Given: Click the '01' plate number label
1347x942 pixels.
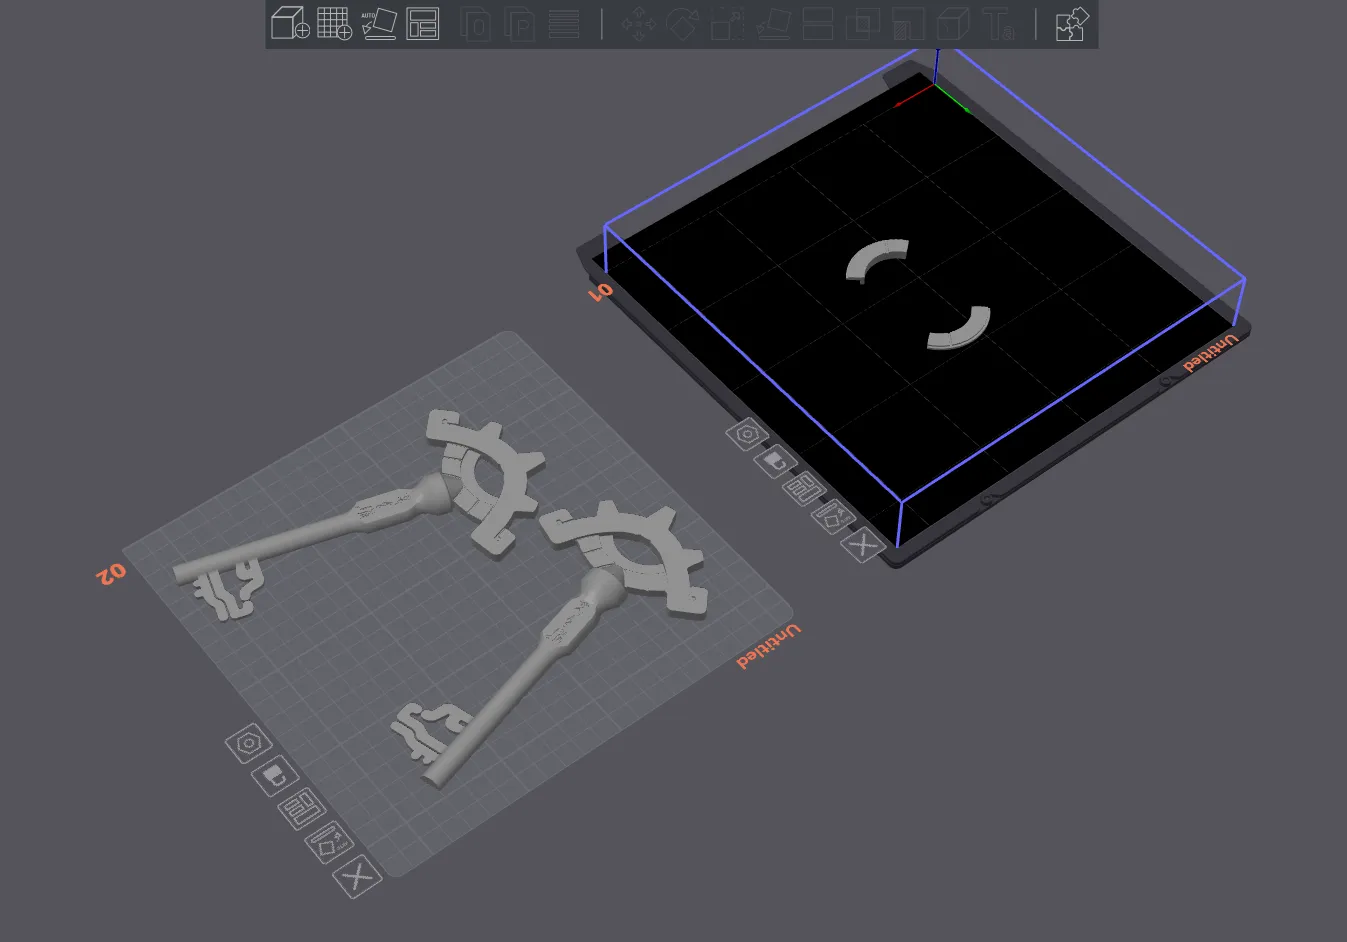Looking at the screenshot, I should [x=600, y=291].
